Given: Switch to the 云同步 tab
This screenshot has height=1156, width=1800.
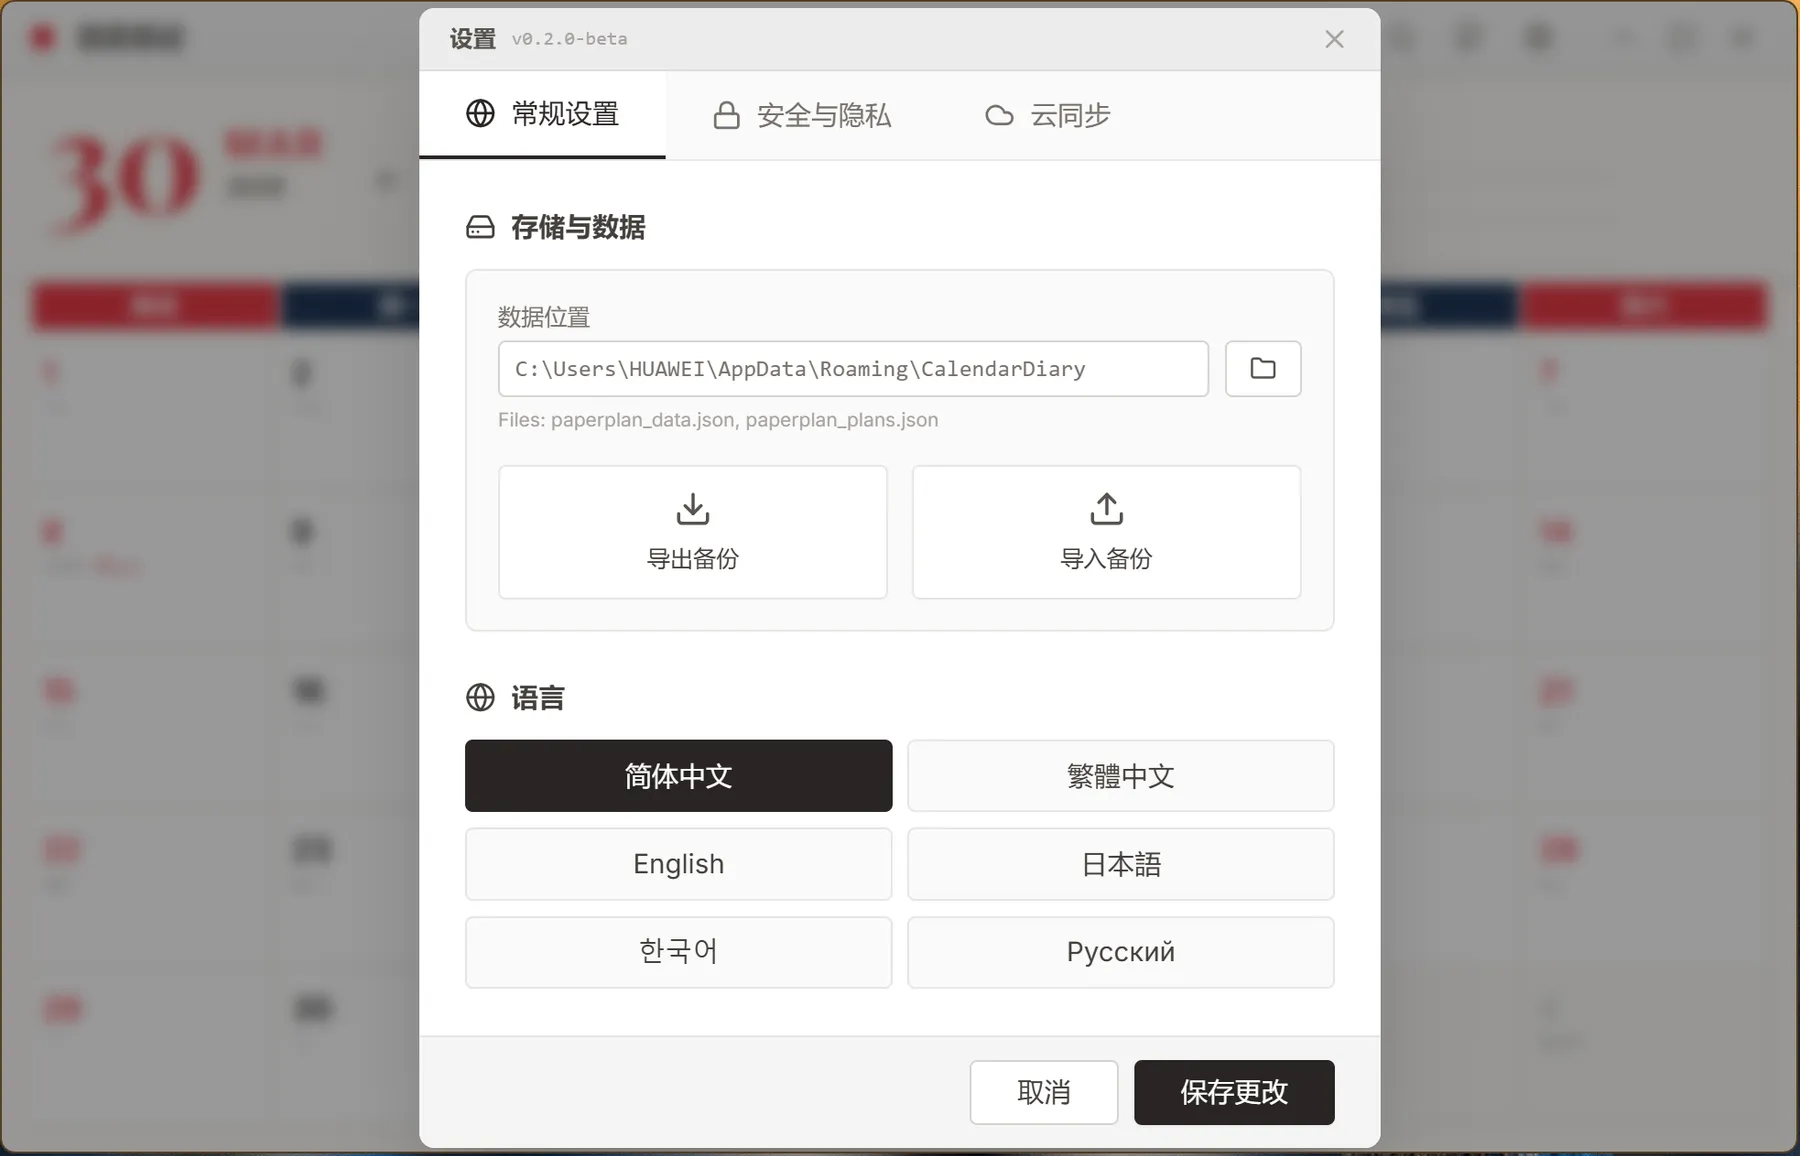Looking at the screenshot, I should pyautogui.click(x=1048, y=116).
